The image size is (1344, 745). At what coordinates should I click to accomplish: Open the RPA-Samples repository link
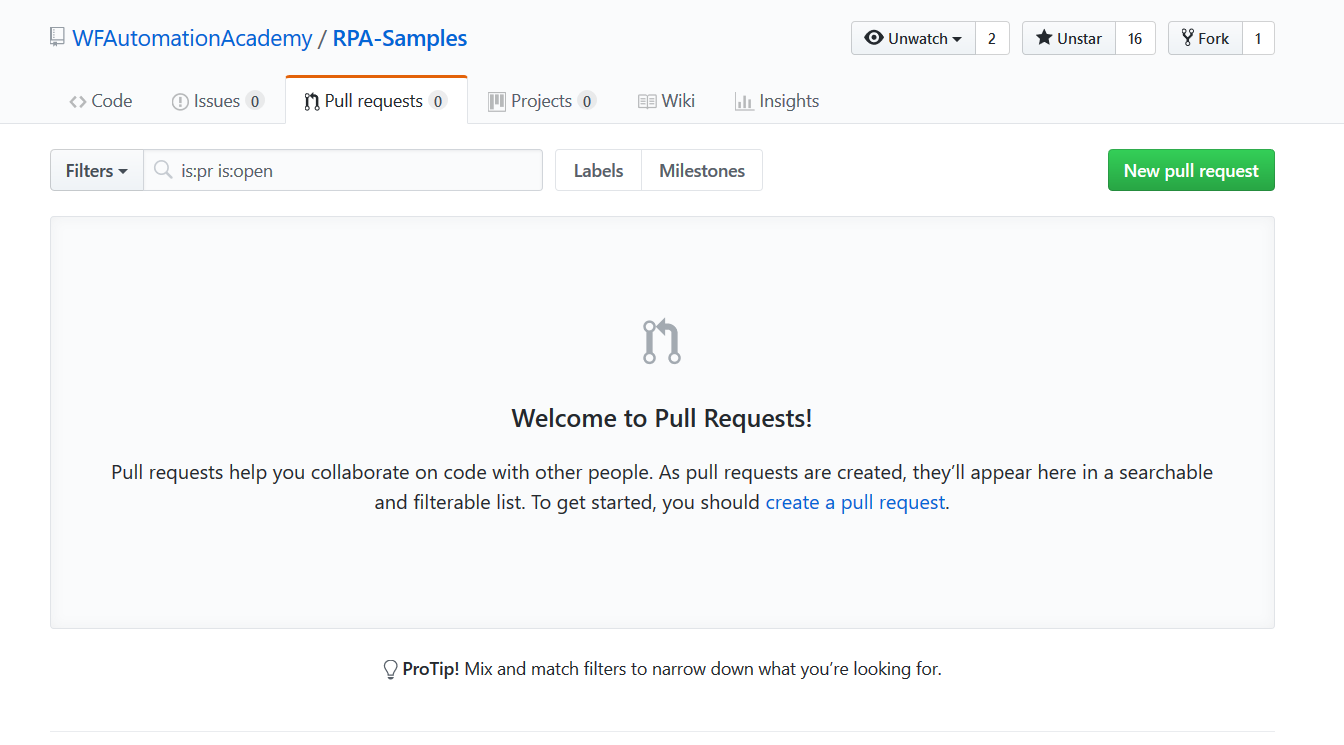pyautogui.click(x=400, y=39)
